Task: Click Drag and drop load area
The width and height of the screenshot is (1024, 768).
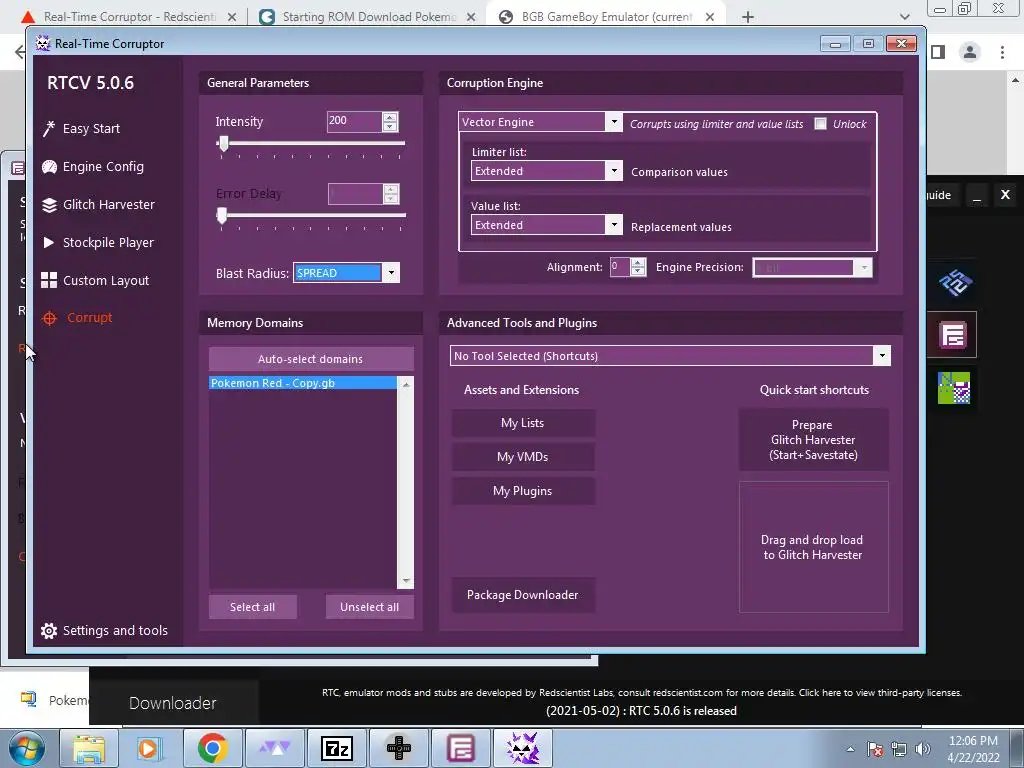Action: 813,547
